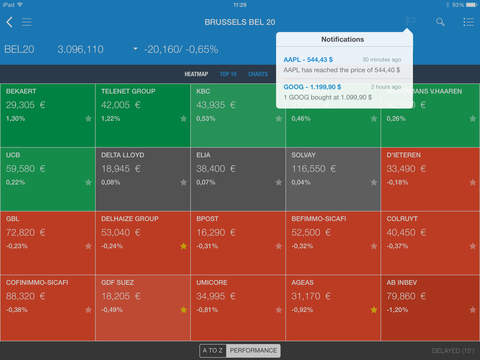Open the KBC stock tile

(x=238, y=115)
